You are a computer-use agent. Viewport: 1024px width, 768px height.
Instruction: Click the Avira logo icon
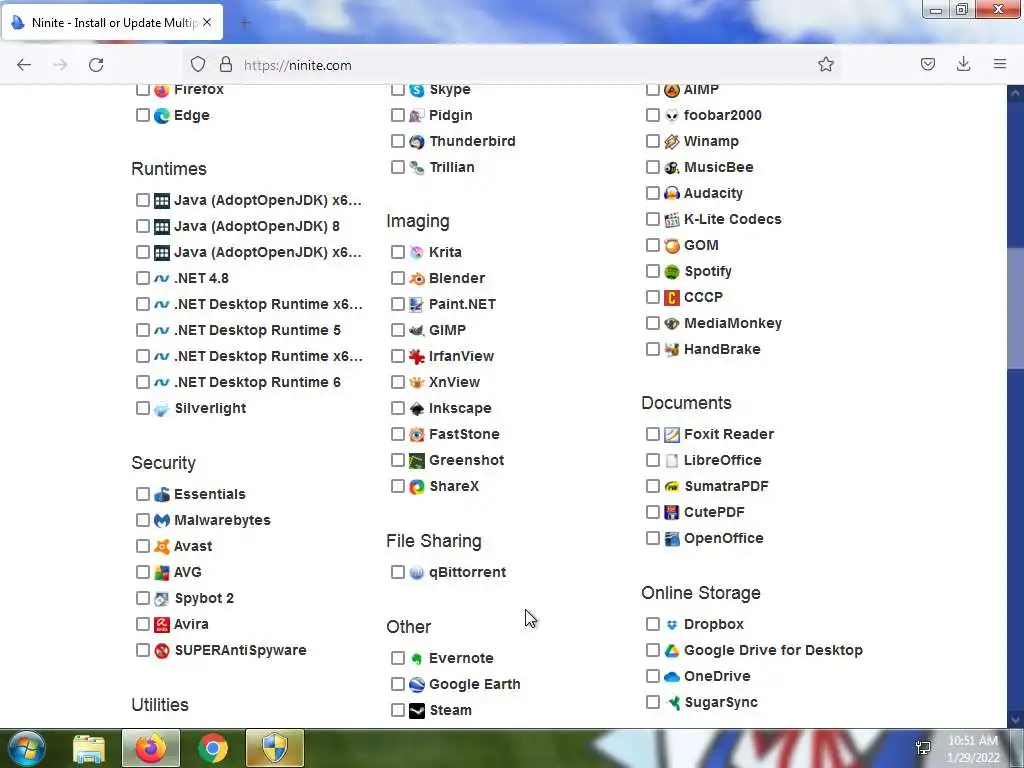point(161,624)
